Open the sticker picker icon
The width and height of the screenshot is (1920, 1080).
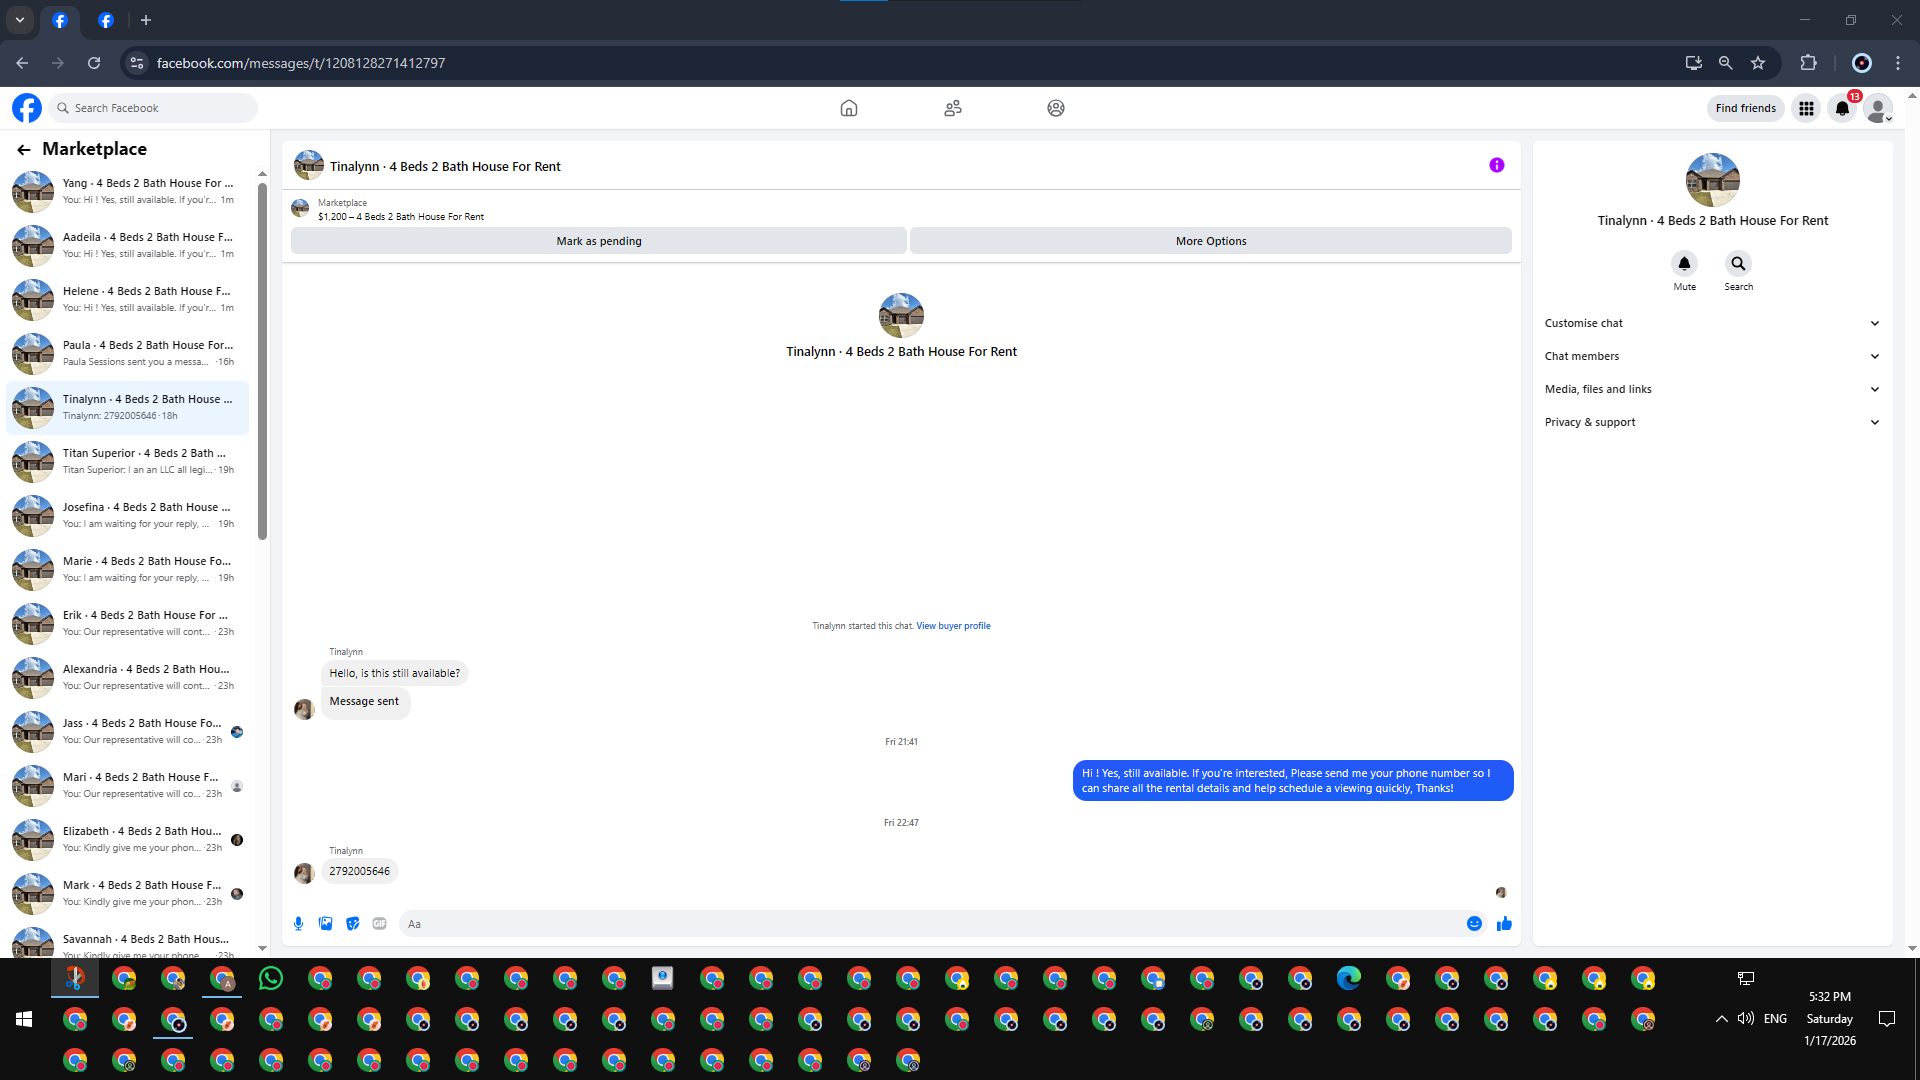tap(352, 923)
